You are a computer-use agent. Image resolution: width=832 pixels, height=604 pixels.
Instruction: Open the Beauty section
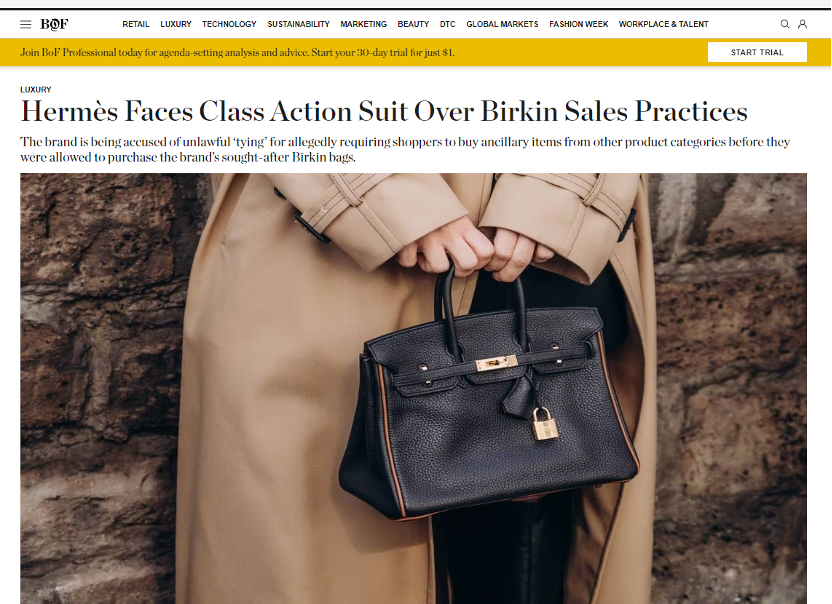pyautogui.click(x=413, y=24)
